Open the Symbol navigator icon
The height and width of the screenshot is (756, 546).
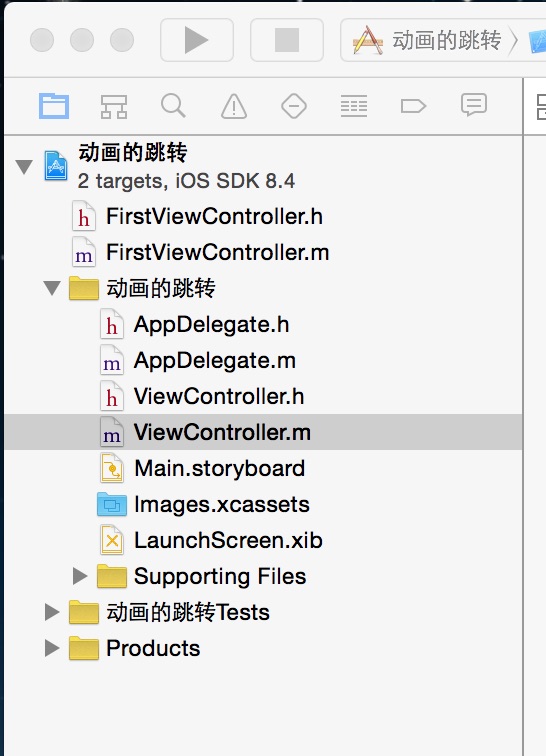click(114, 106)
